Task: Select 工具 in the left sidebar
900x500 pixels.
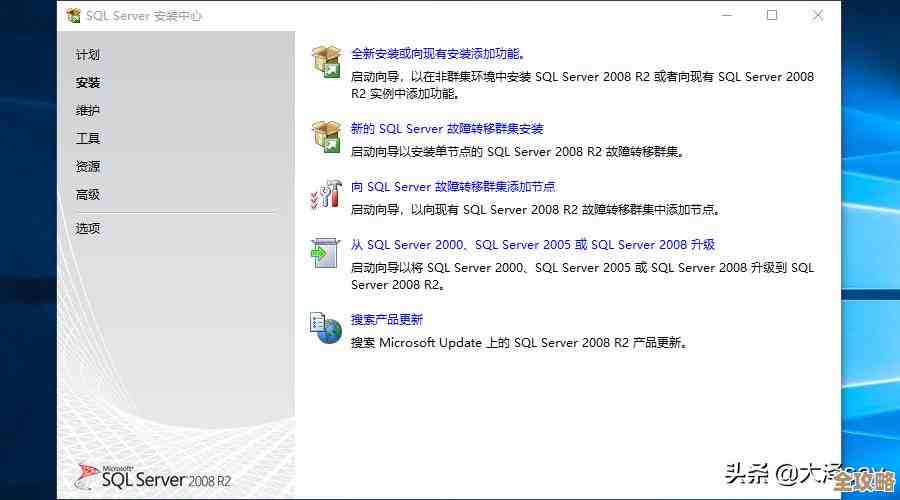Action: (88, 138)
